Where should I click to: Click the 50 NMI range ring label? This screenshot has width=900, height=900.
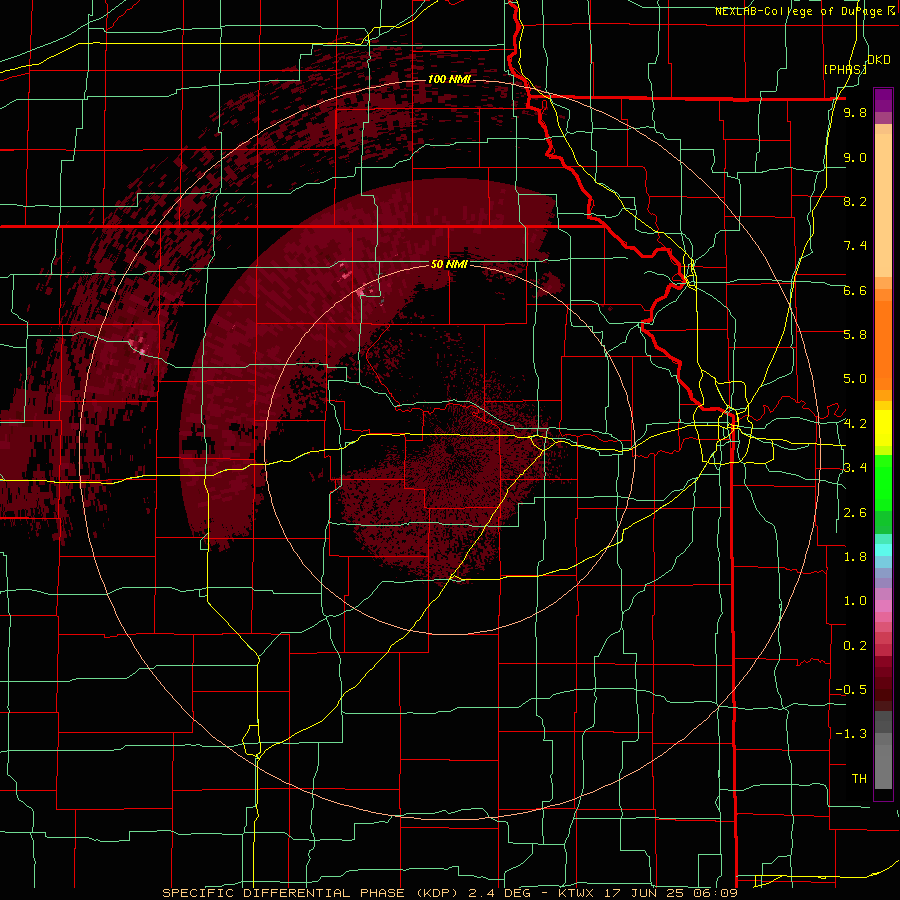tap(449, 264)
